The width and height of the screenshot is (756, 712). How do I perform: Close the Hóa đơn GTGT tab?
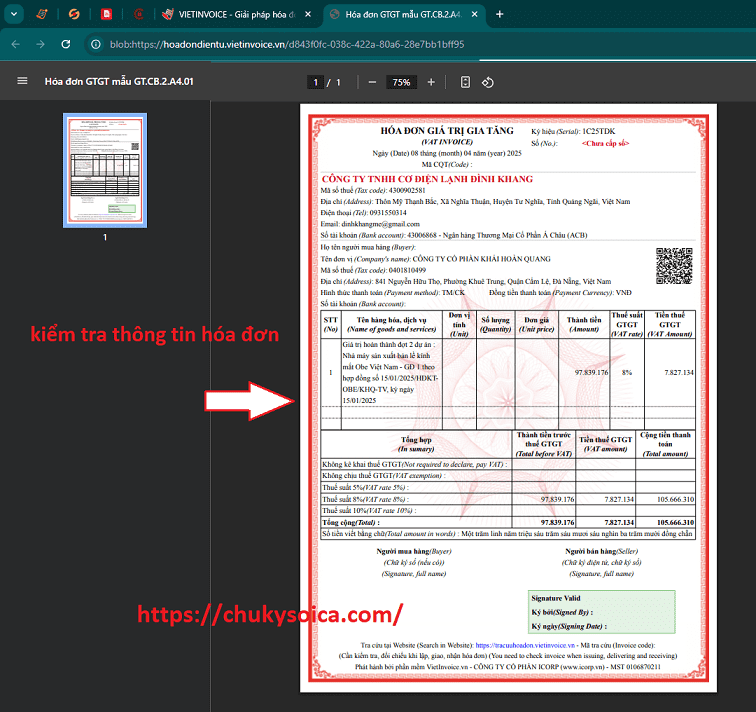tap(474, 14)
